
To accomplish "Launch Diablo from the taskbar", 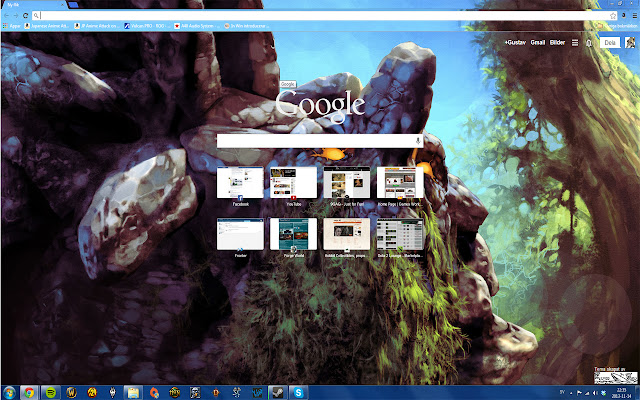I will (x=216, y=393).
